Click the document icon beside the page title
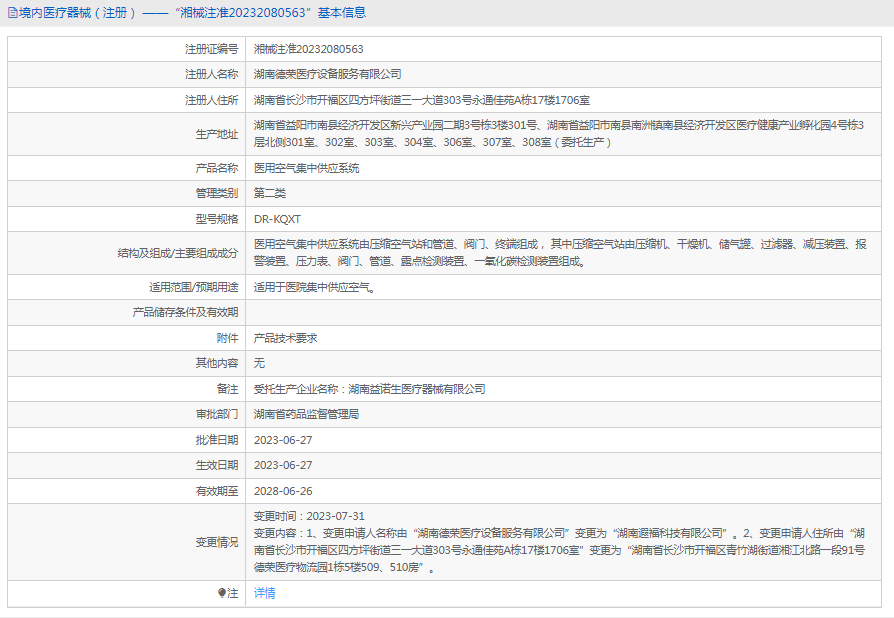Screen dimensions: 894x618 (x=12, y=13)
